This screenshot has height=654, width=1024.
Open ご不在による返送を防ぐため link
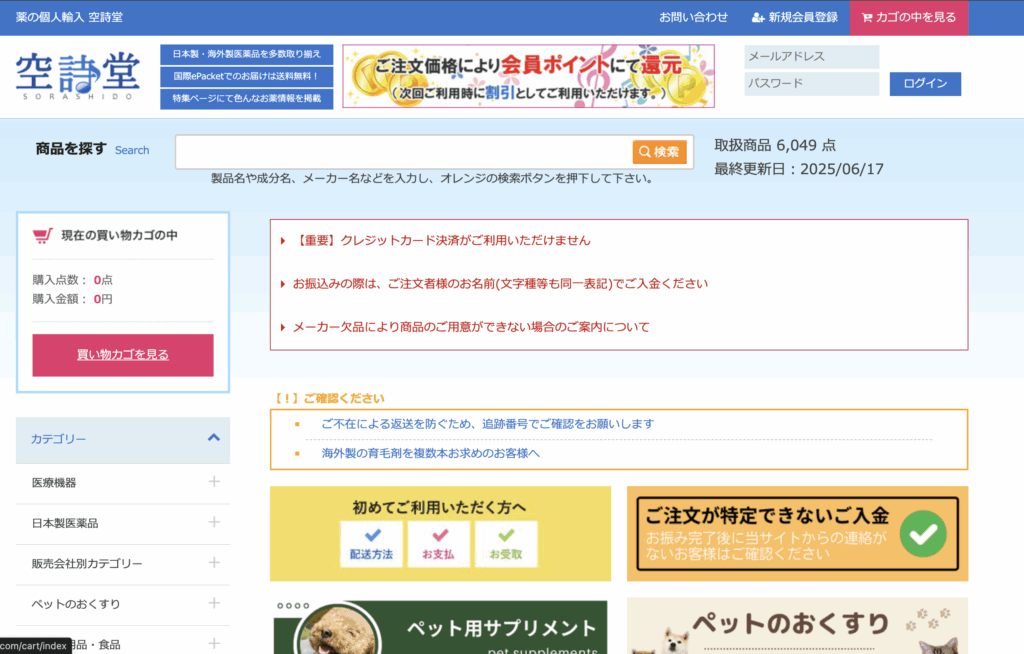pos(487,424)
